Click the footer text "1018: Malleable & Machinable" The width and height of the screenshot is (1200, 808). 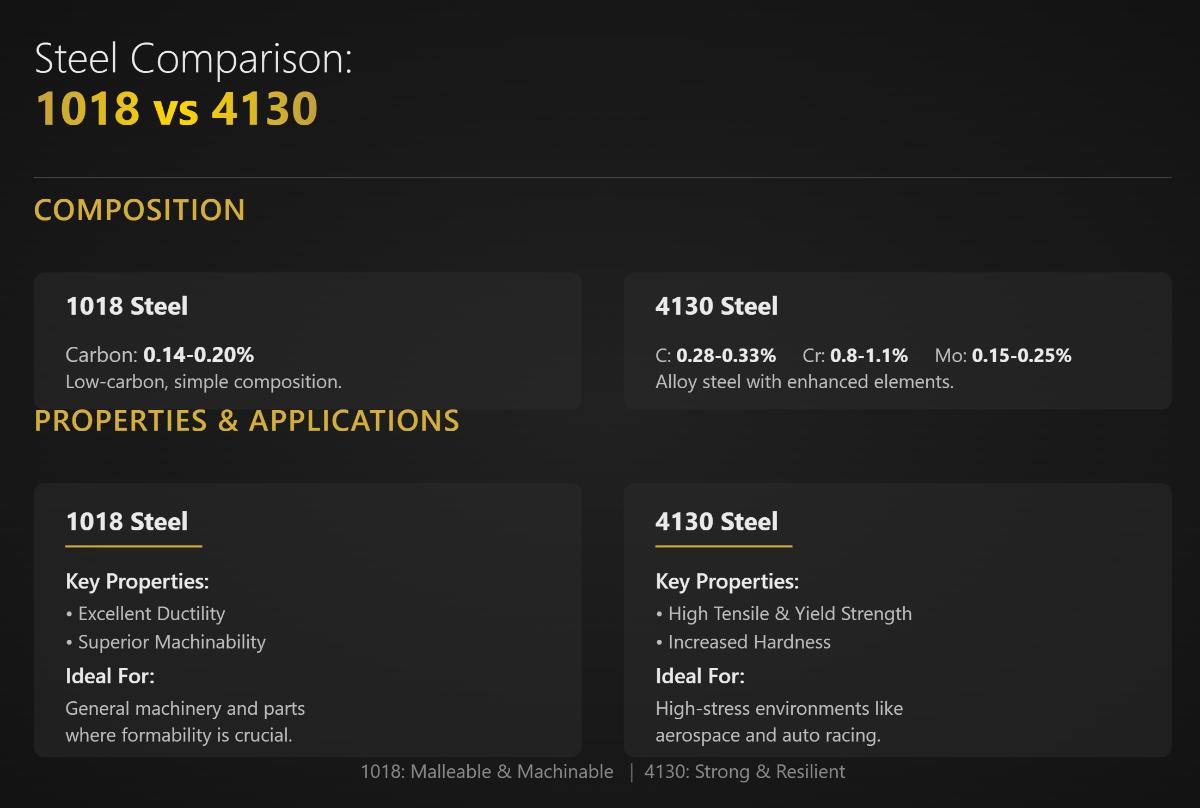(x=487, y=772)
